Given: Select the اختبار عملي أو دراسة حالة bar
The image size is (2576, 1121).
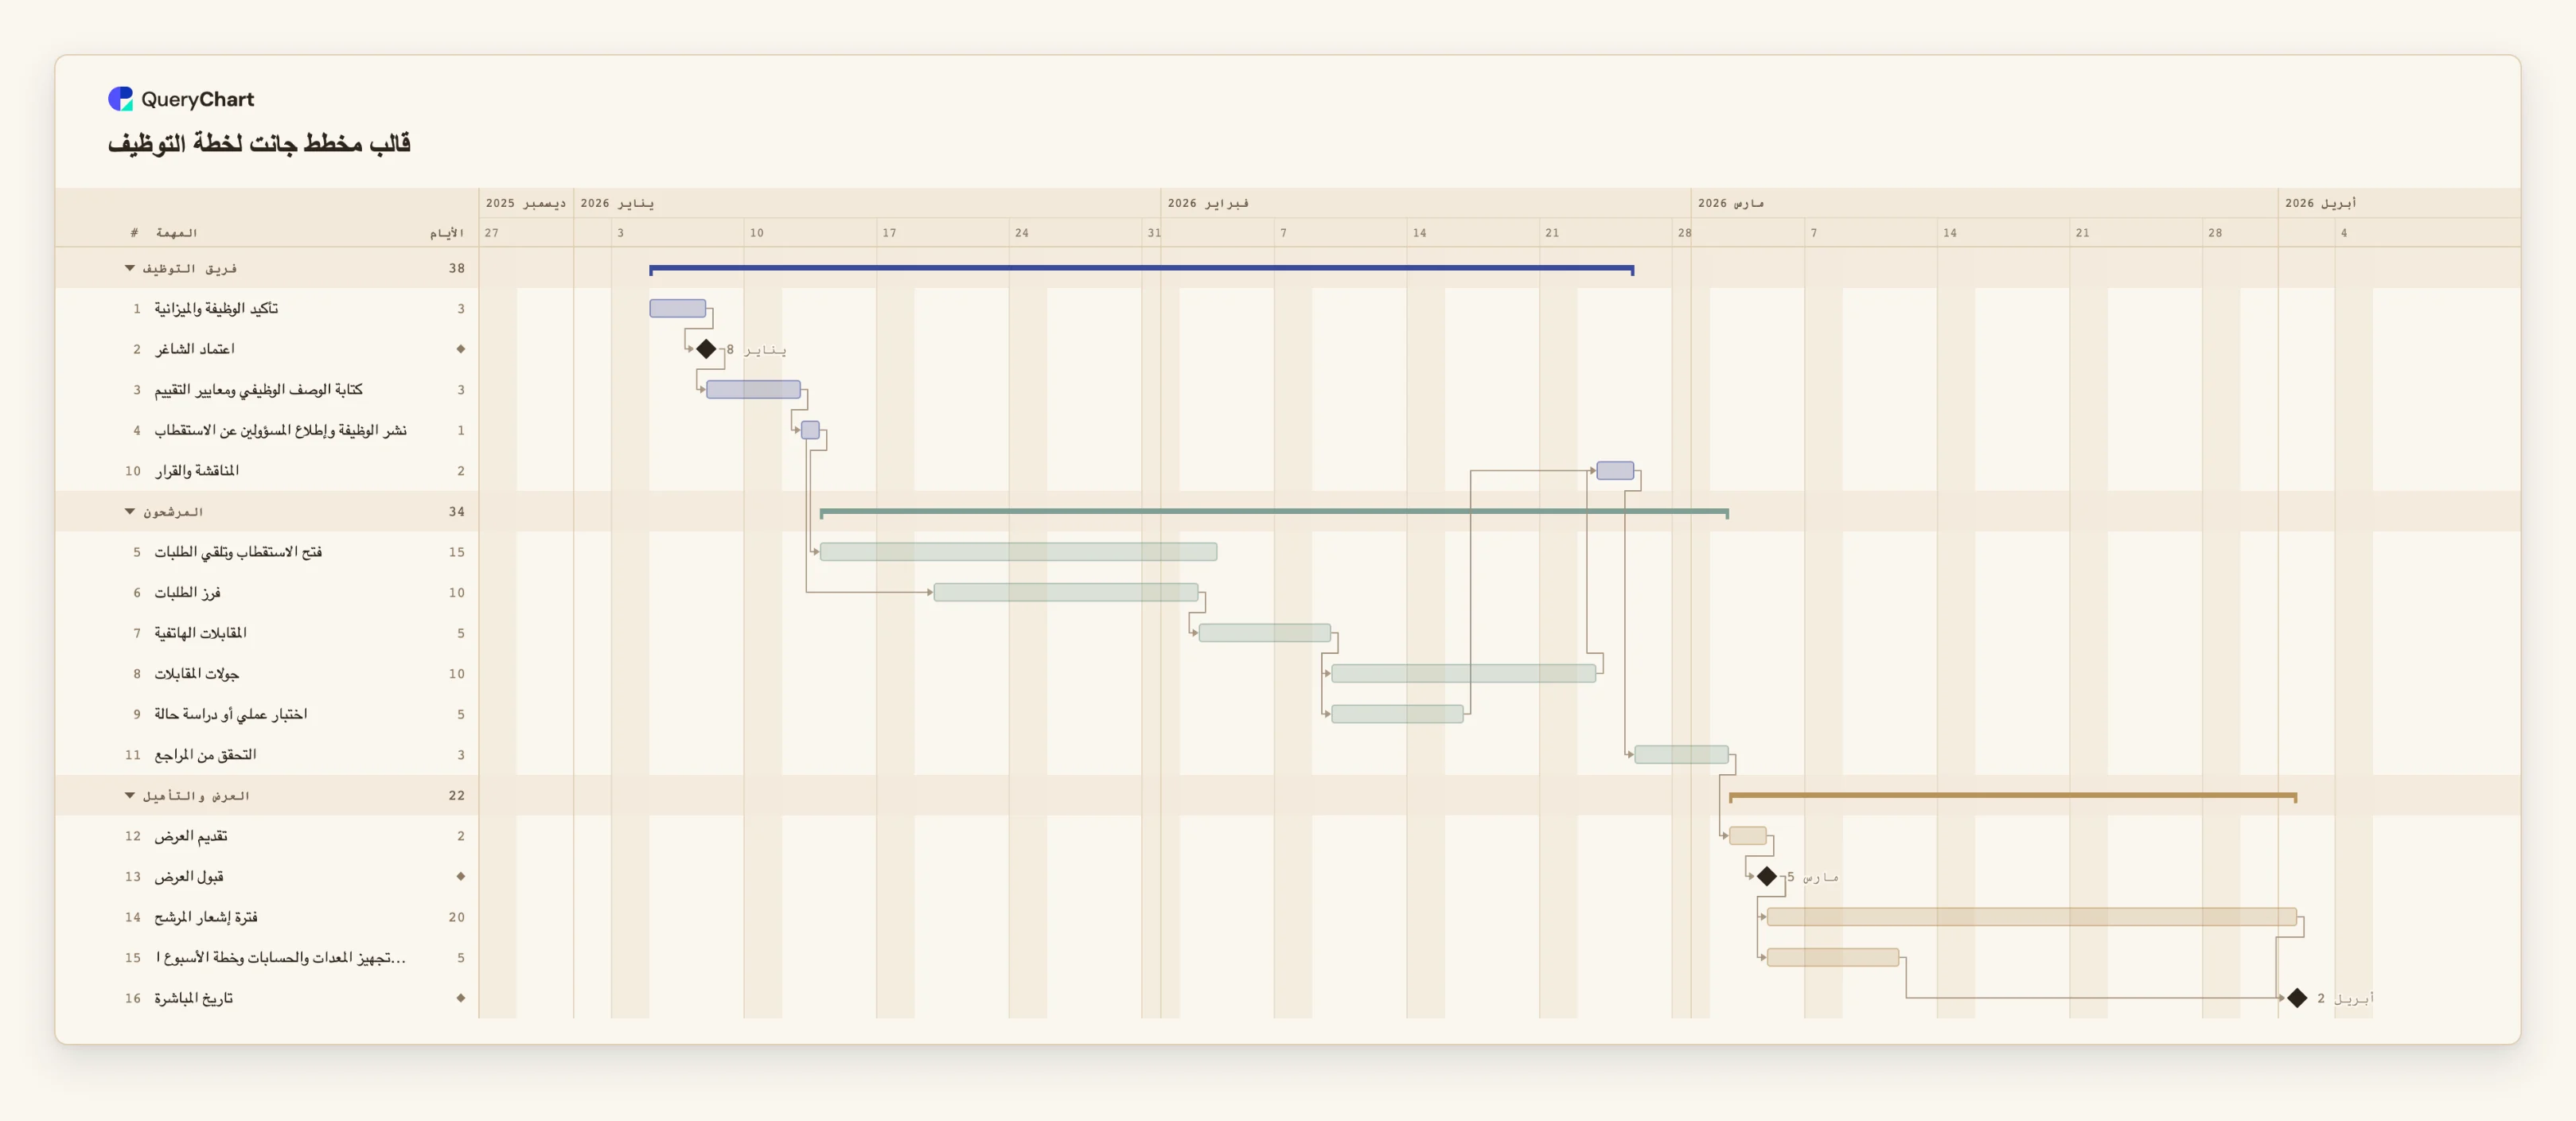Looking at the screenshot, I should pos(1397,714).
